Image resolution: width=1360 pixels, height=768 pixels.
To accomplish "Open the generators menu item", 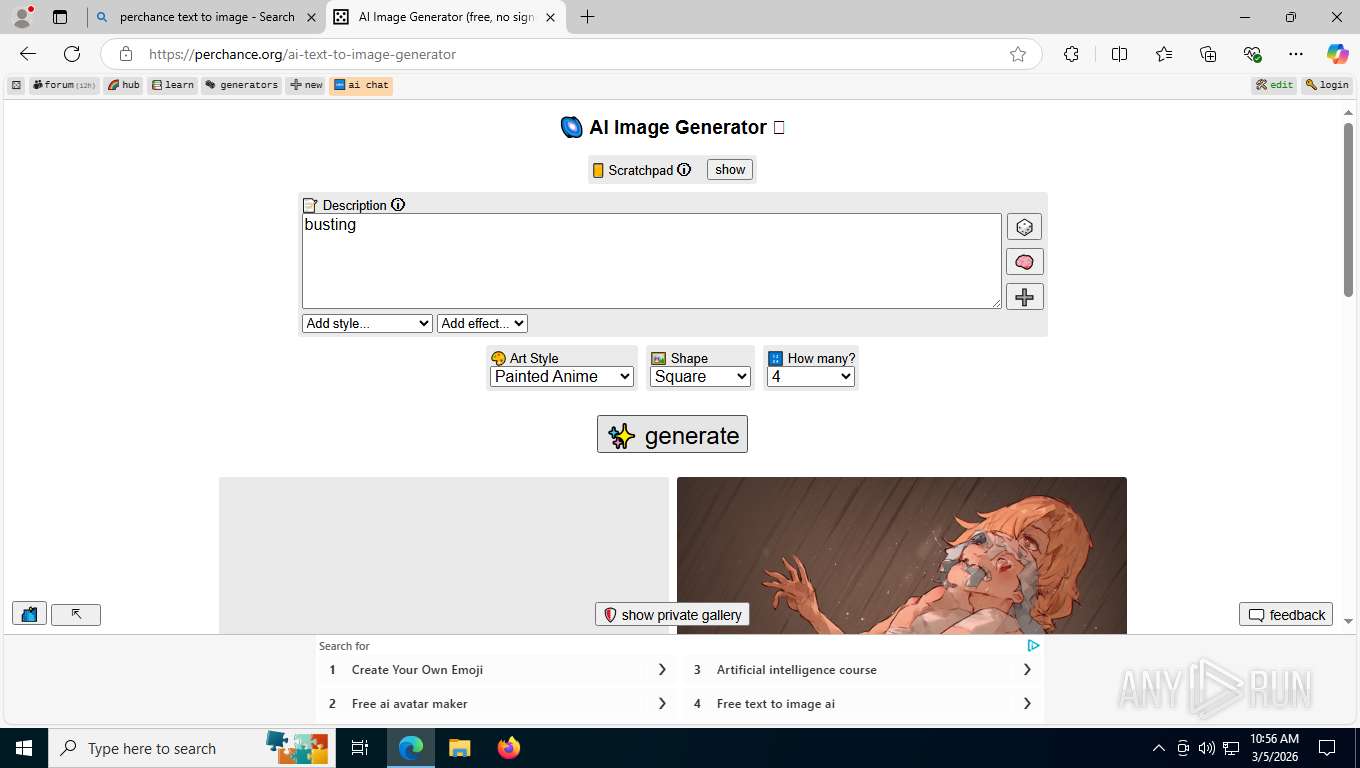I will point(242,85).
